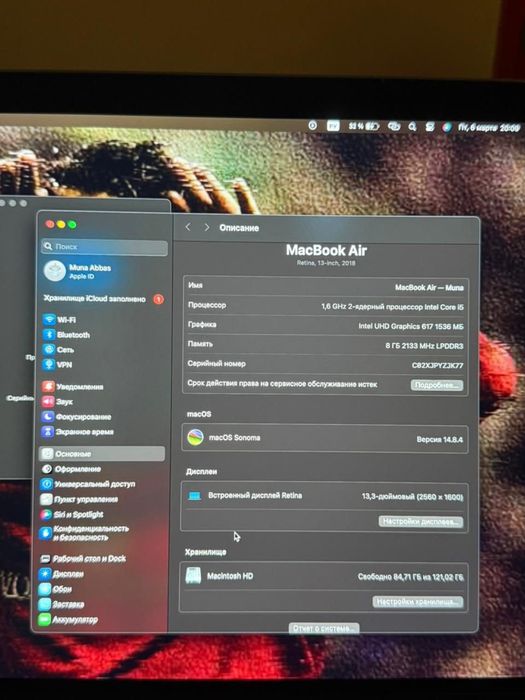Open Muna Abbas Apple ID account
The height and width of the screenshot is (700, 525).
(78, 271)
